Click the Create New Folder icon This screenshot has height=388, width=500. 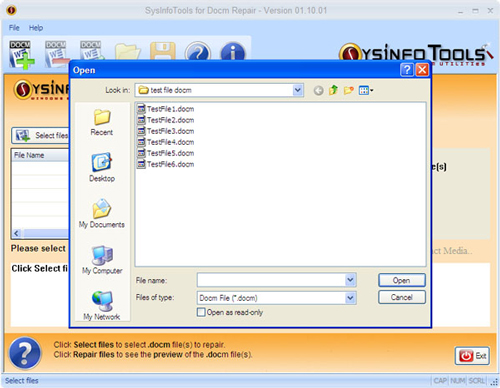(348, 90)
